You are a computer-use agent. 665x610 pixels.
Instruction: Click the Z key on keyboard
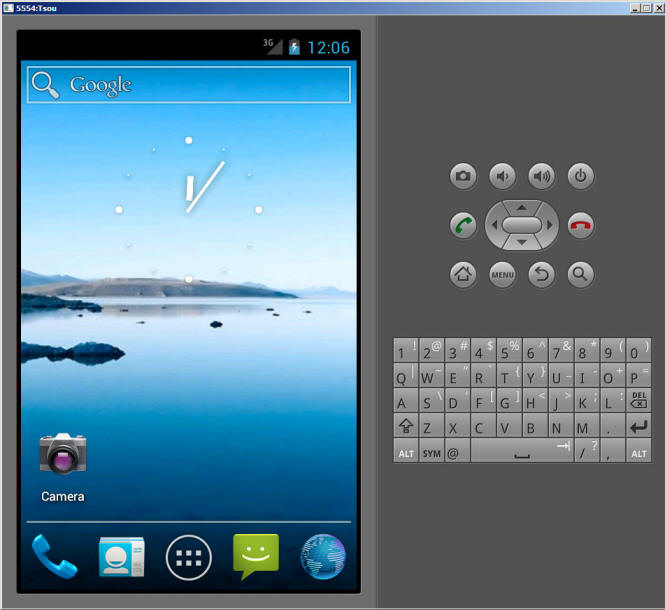(x=432, y=425)
